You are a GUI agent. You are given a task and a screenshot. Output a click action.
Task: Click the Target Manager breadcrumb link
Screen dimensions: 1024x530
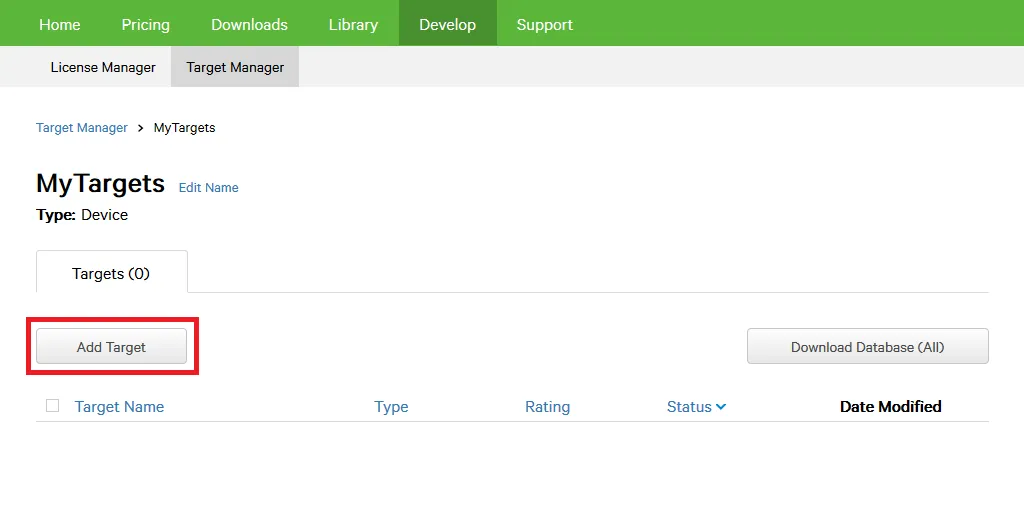tap(82, 128)
